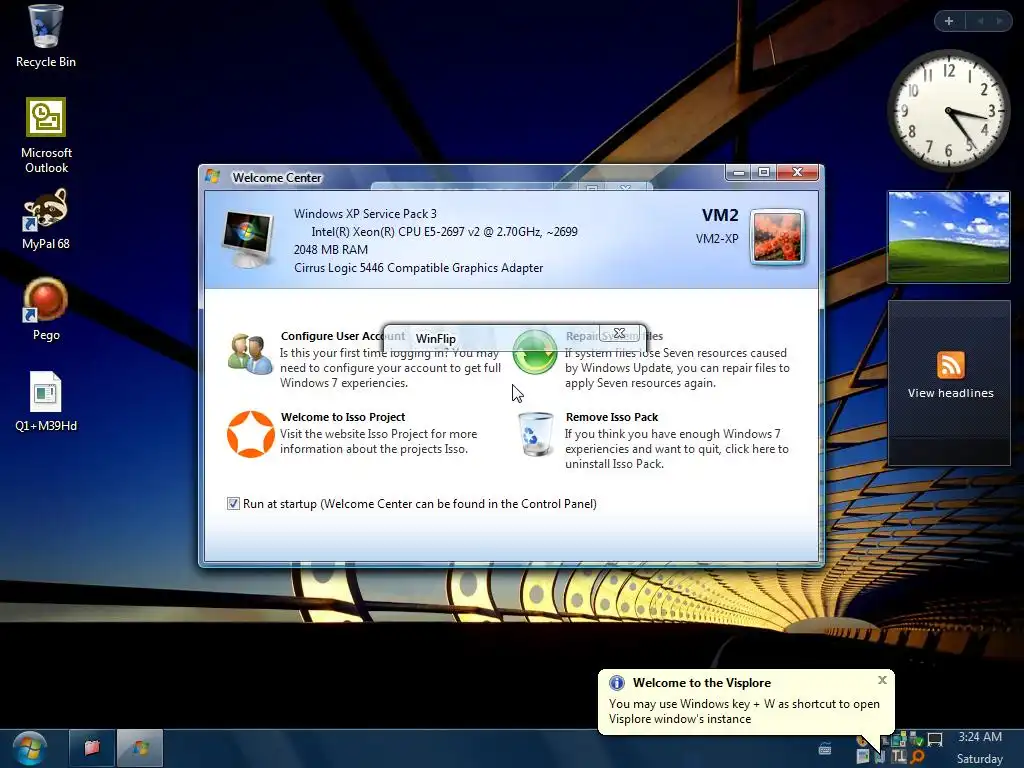Click the Remove Isso Pack recycle bin icon

[x=536, y=434]
